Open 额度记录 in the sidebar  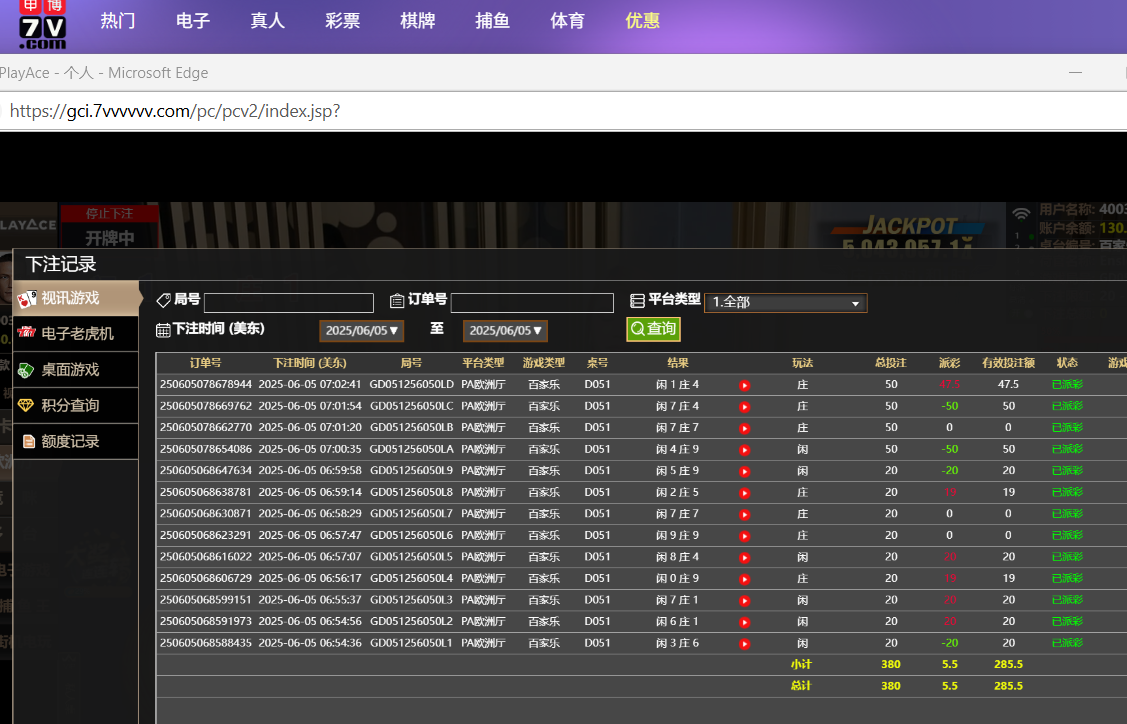pyautogui.click(x=70, y=441)
